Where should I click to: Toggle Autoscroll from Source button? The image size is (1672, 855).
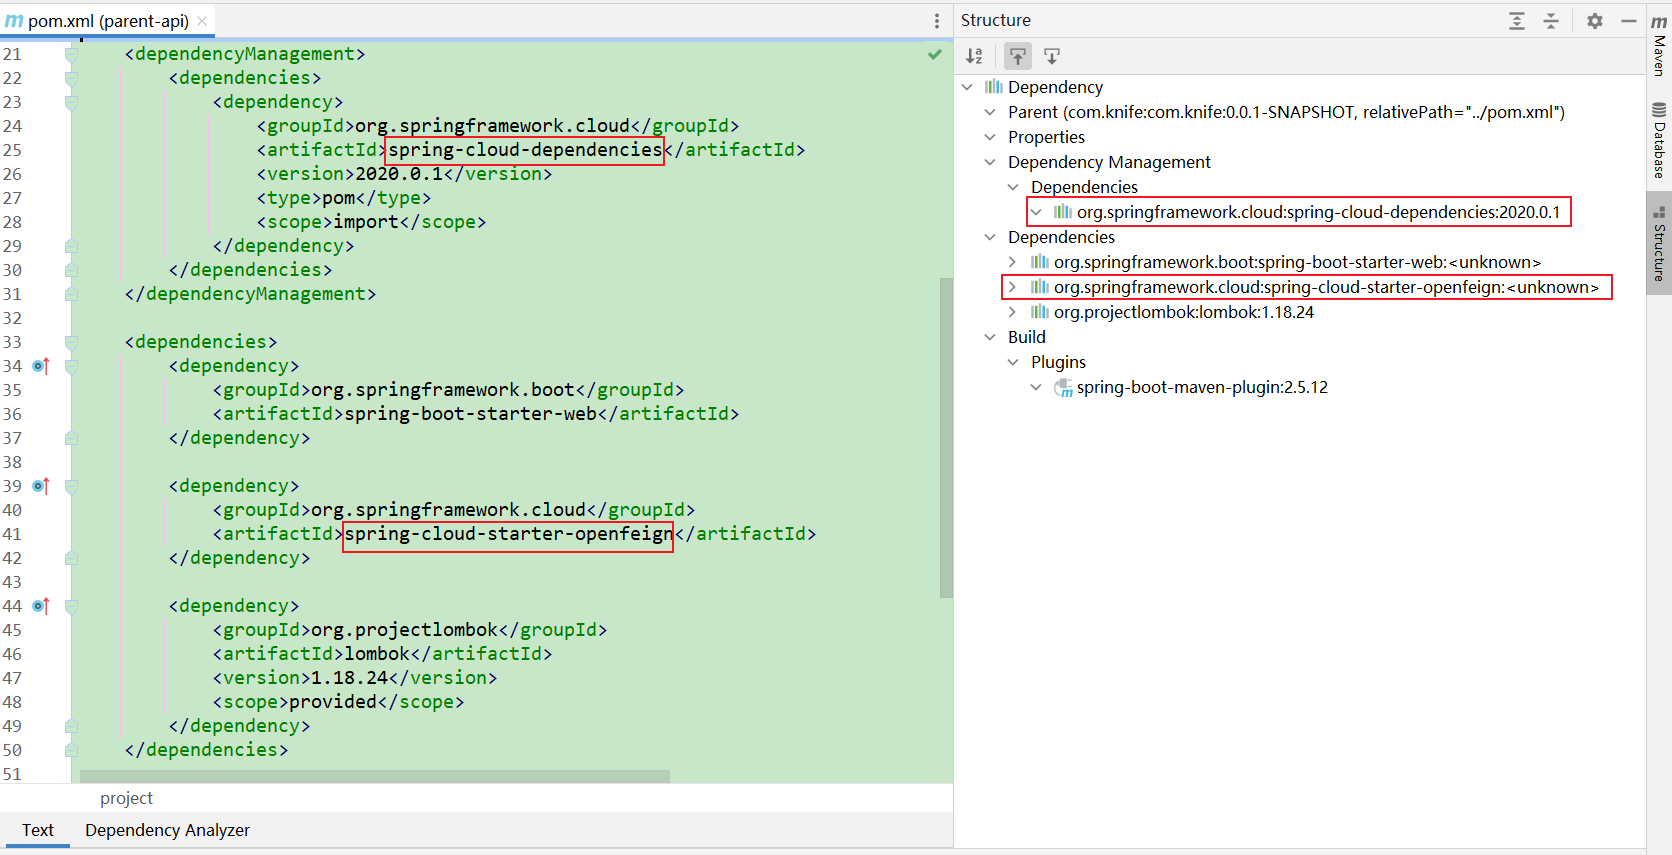click(x=1052, y=56)
